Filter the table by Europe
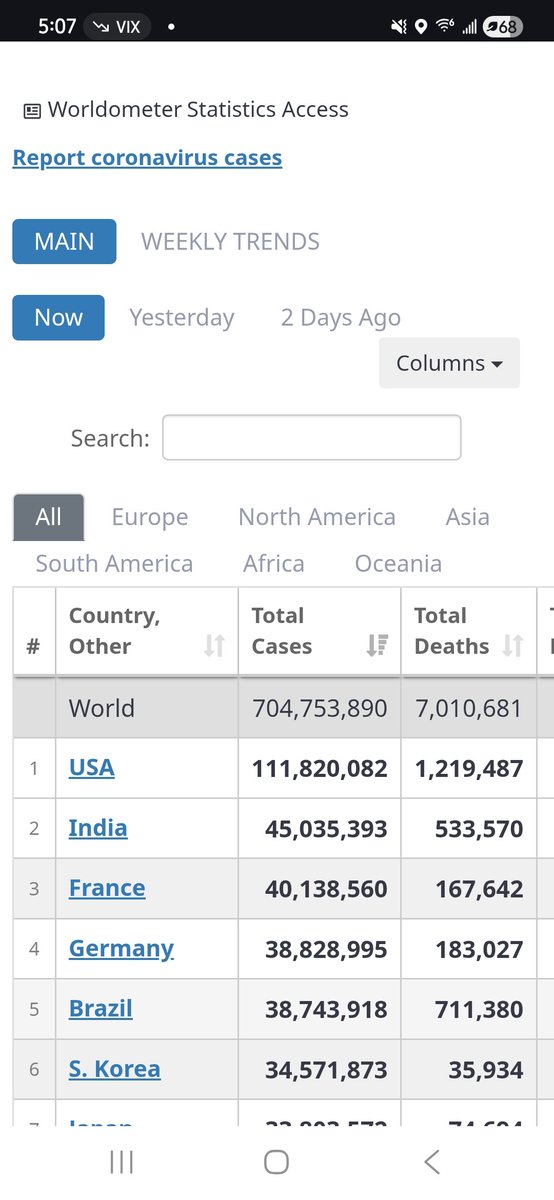This screenshot has height=1200, width=554. tap(150, 517)
